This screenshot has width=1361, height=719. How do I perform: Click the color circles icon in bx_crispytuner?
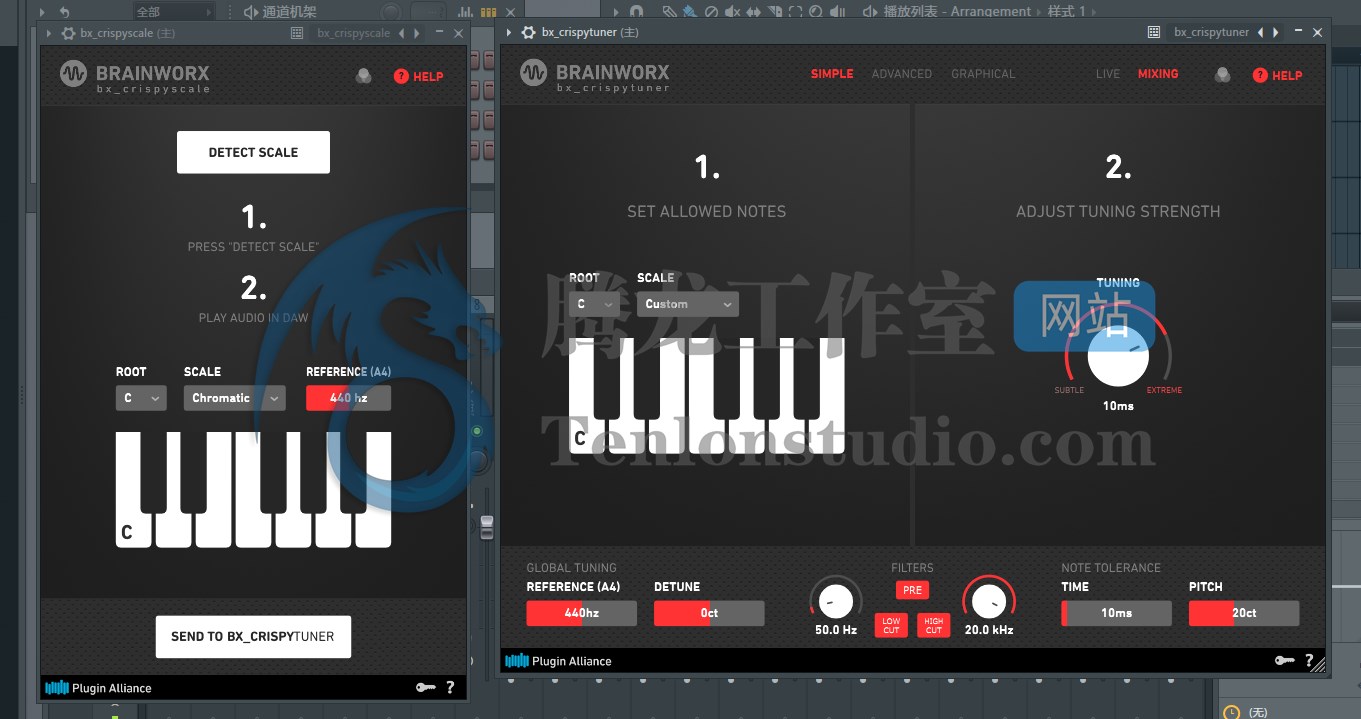point(1222,75)
